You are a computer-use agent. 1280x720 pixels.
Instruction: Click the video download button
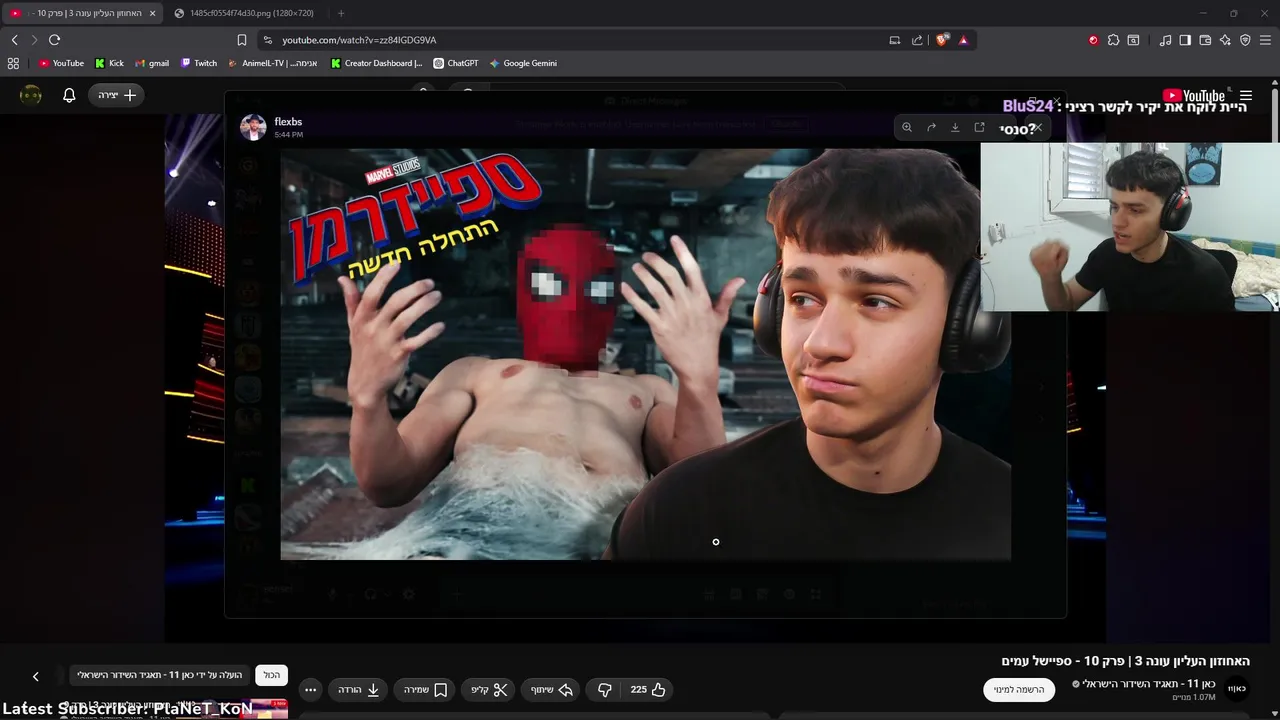pyautogui.click(x=359, y=690)
